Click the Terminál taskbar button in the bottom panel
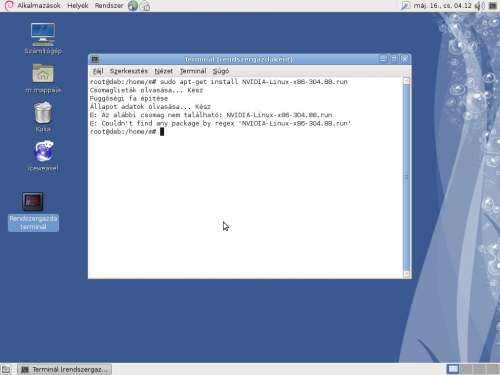 (65, 369)
